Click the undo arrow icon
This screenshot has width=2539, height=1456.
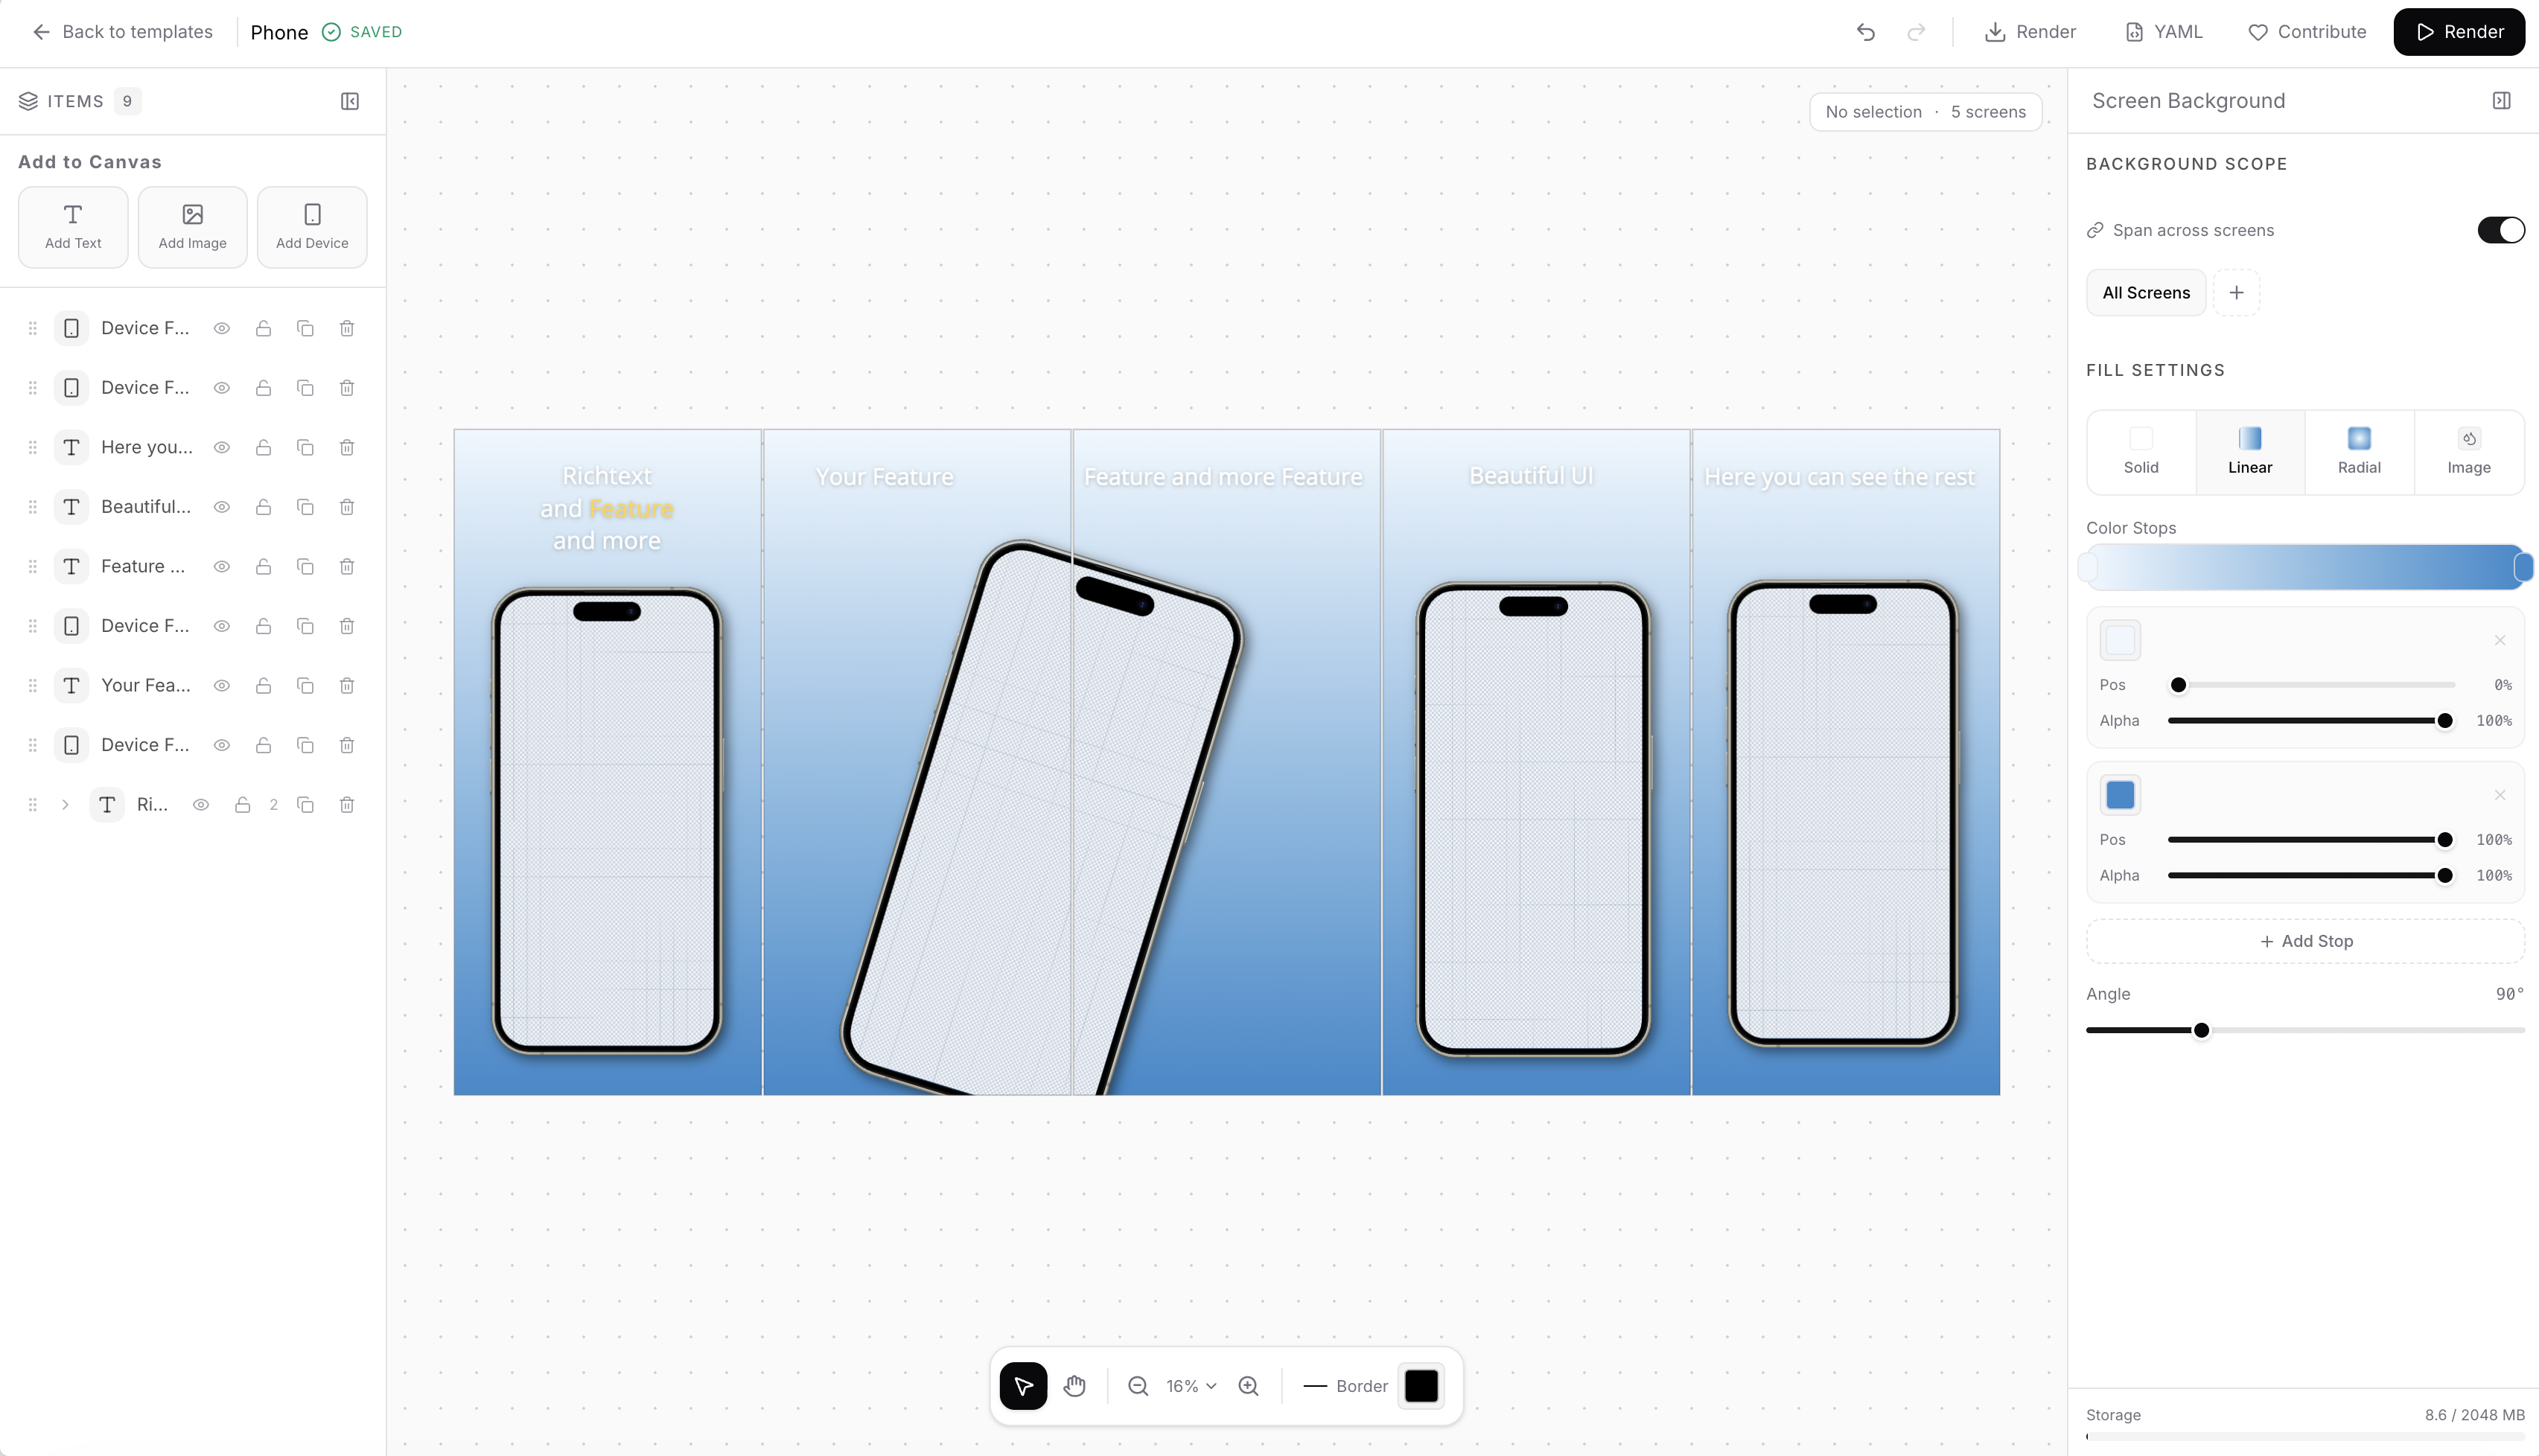click(1865, 32)
